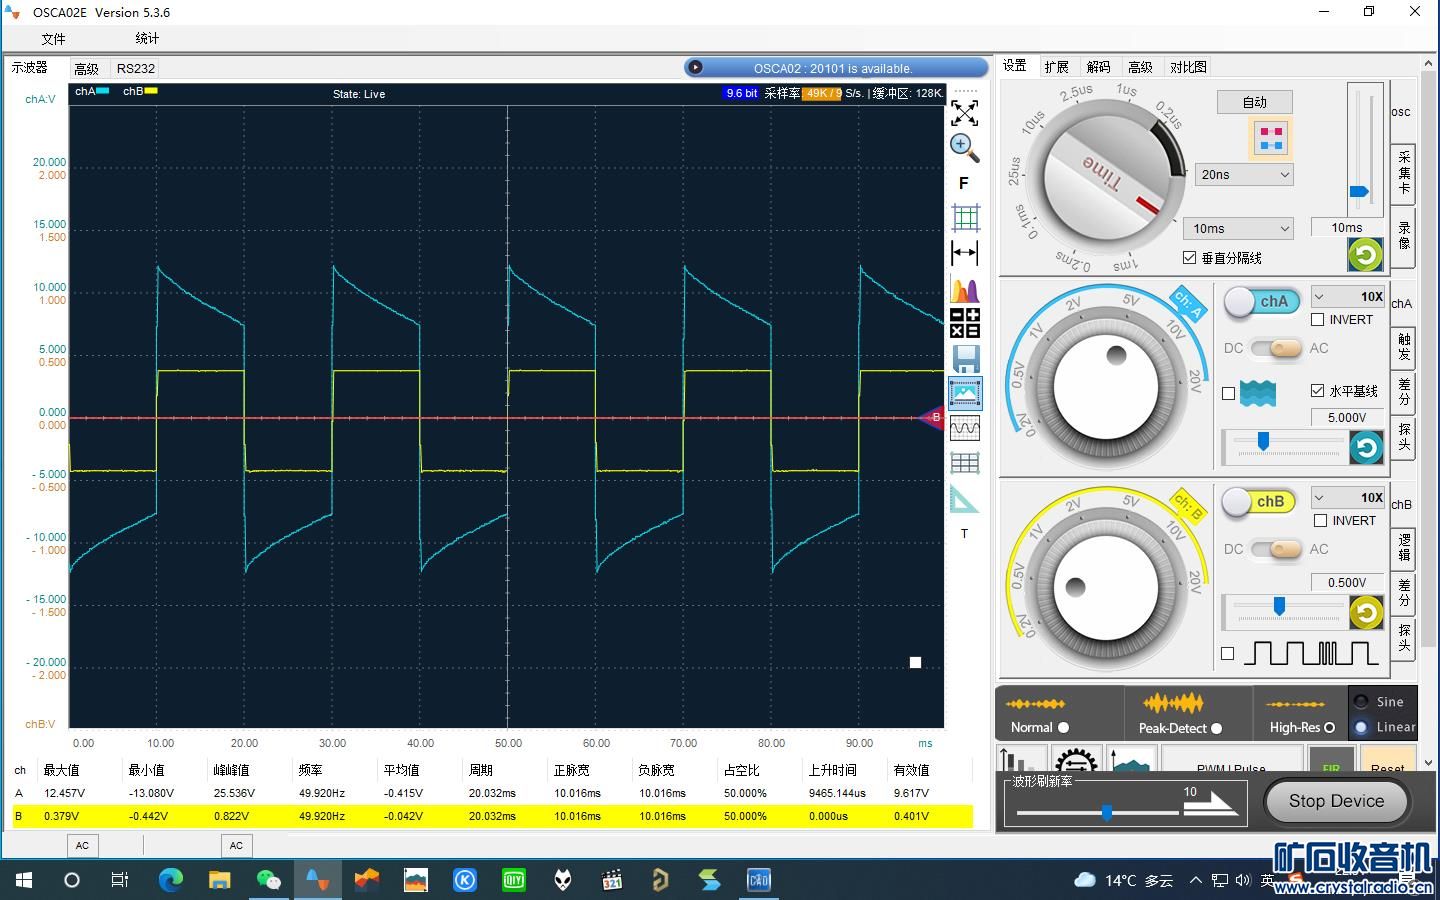Select the Sine interpolation radio button

click(x=1361, y=702)
